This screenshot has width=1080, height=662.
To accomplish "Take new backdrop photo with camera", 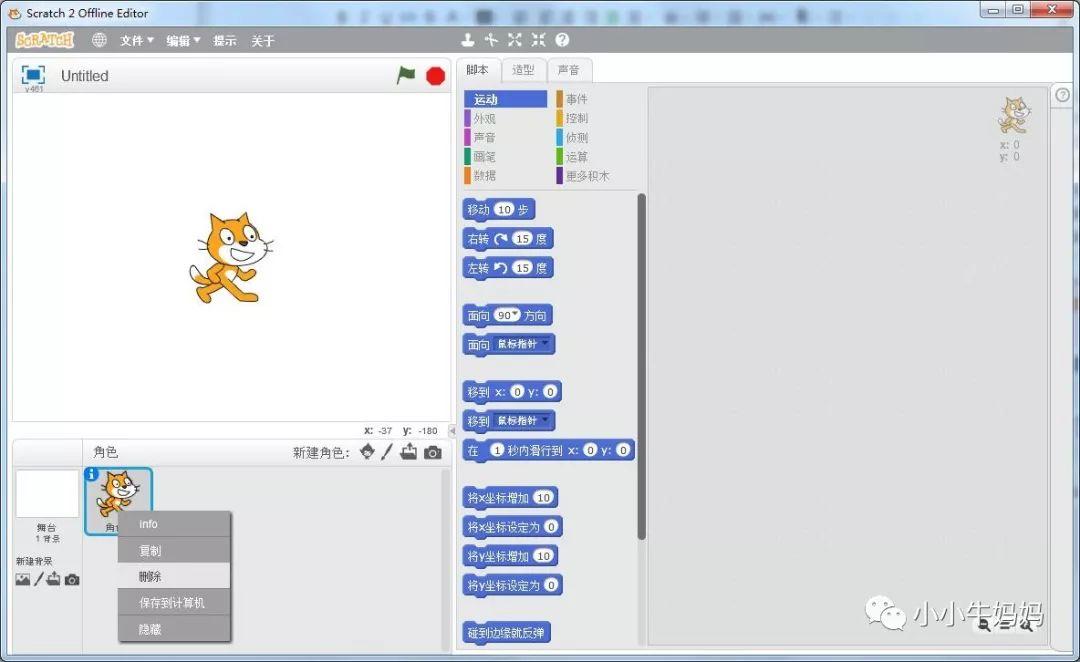I will tap(72, 580).
